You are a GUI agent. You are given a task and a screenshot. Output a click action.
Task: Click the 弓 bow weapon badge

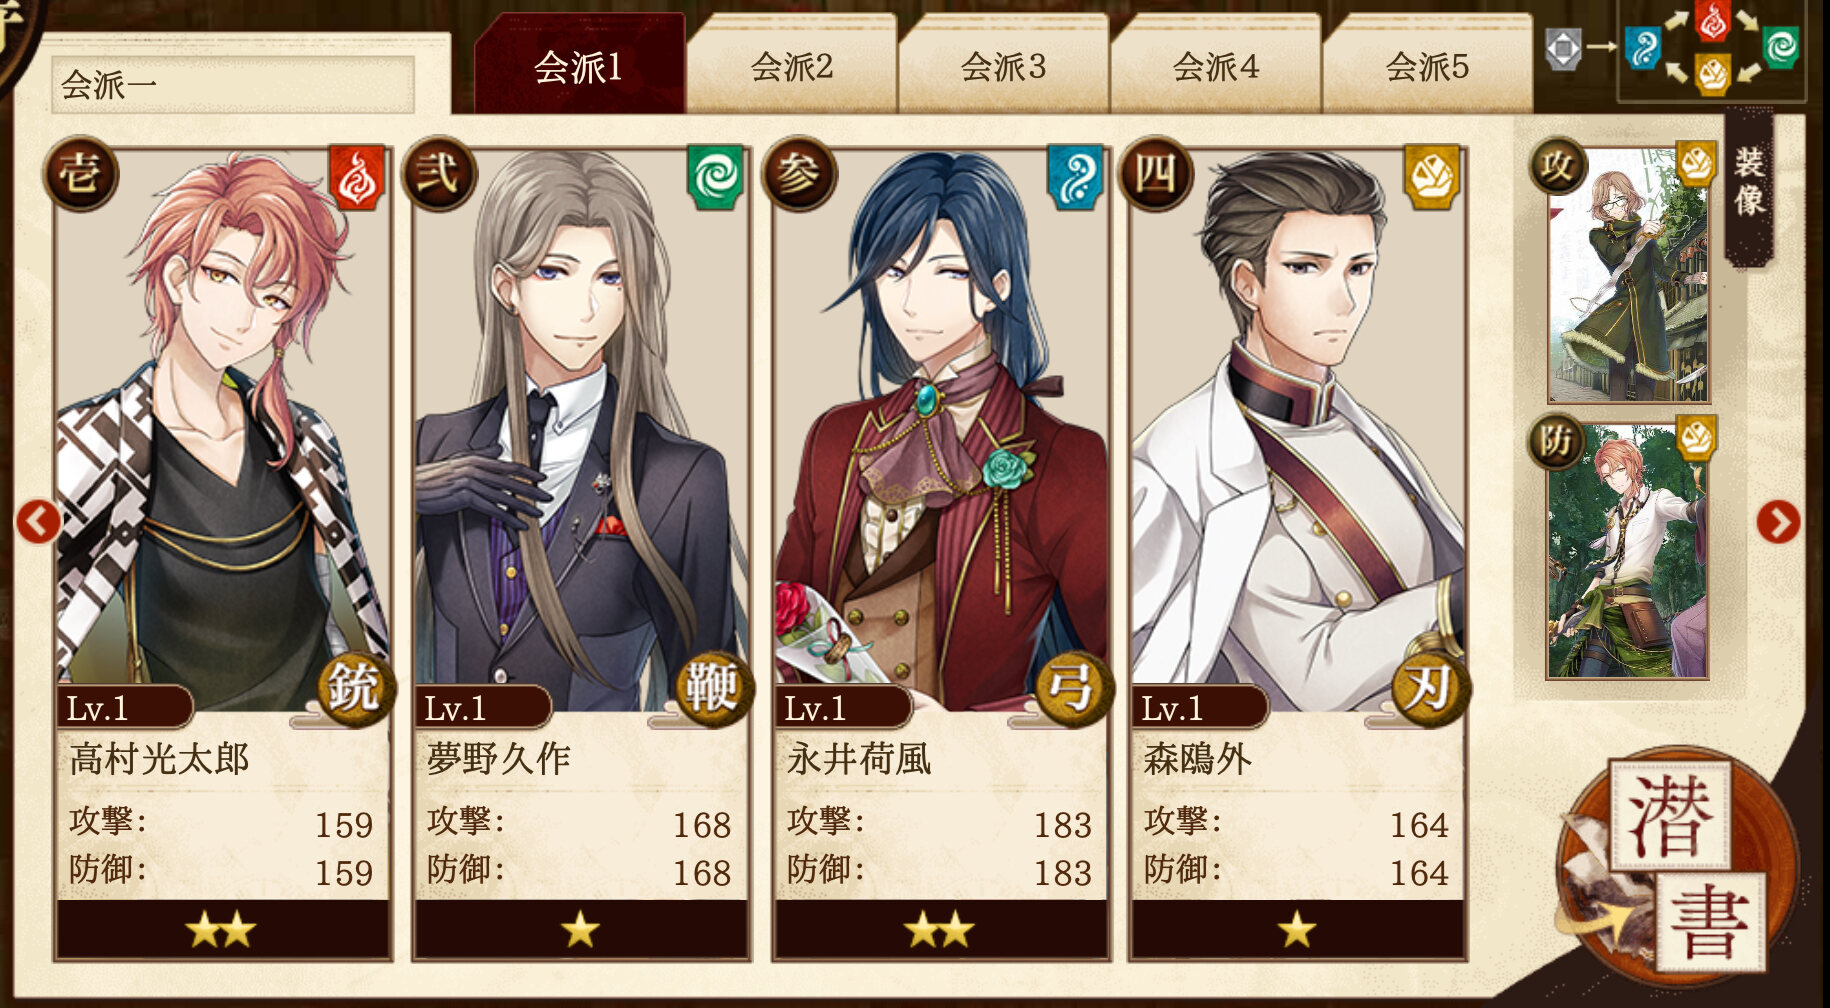coord(1072,687)
